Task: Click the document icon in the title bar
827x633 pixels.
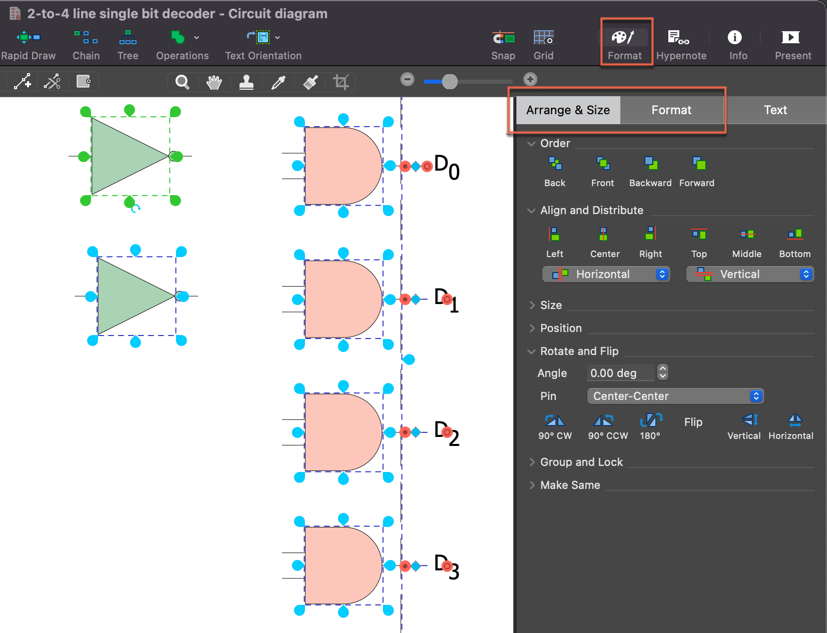Action: point(15,14)
